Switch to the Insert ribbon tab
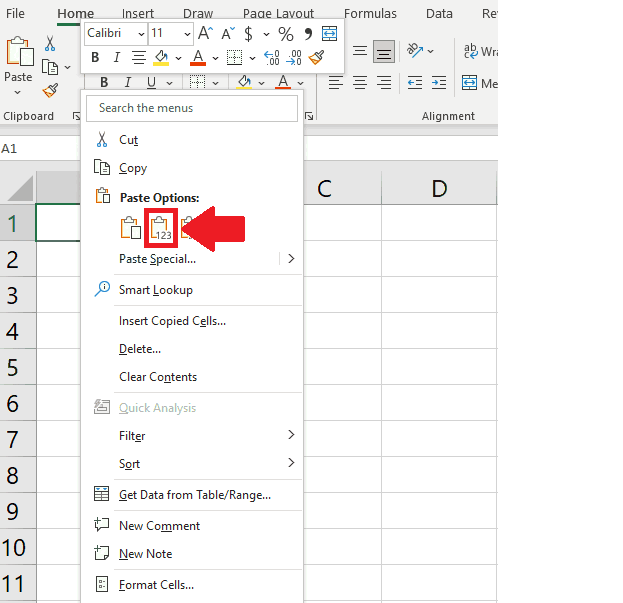This screenshot has width=623, height=603. (137, 14)
